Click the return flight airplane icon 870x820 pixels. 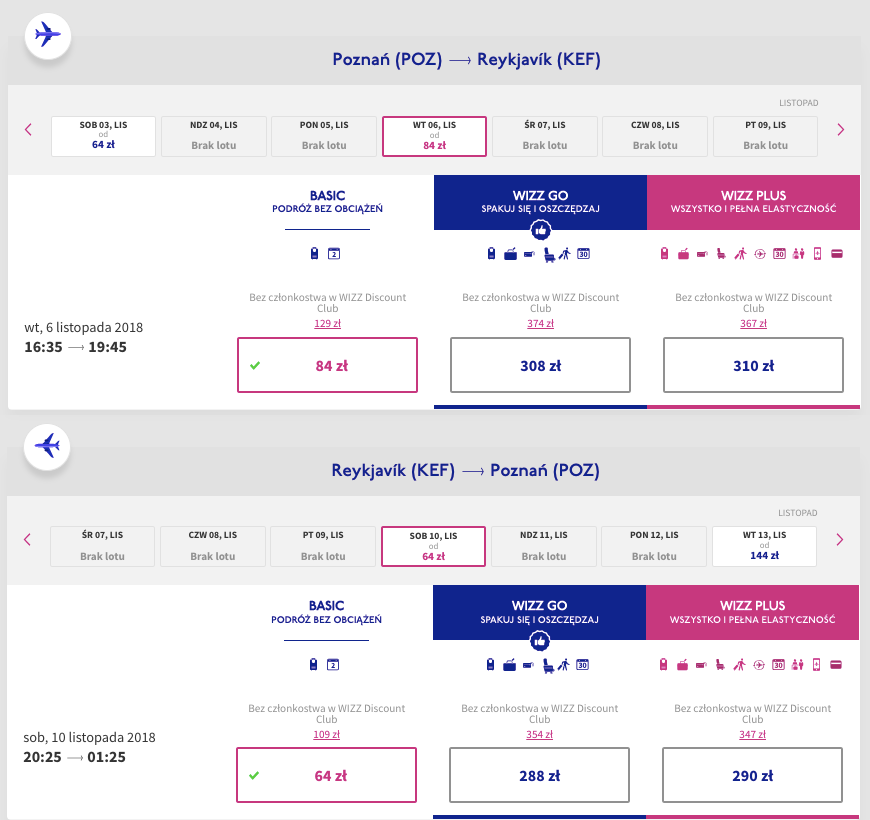[47, 446]
